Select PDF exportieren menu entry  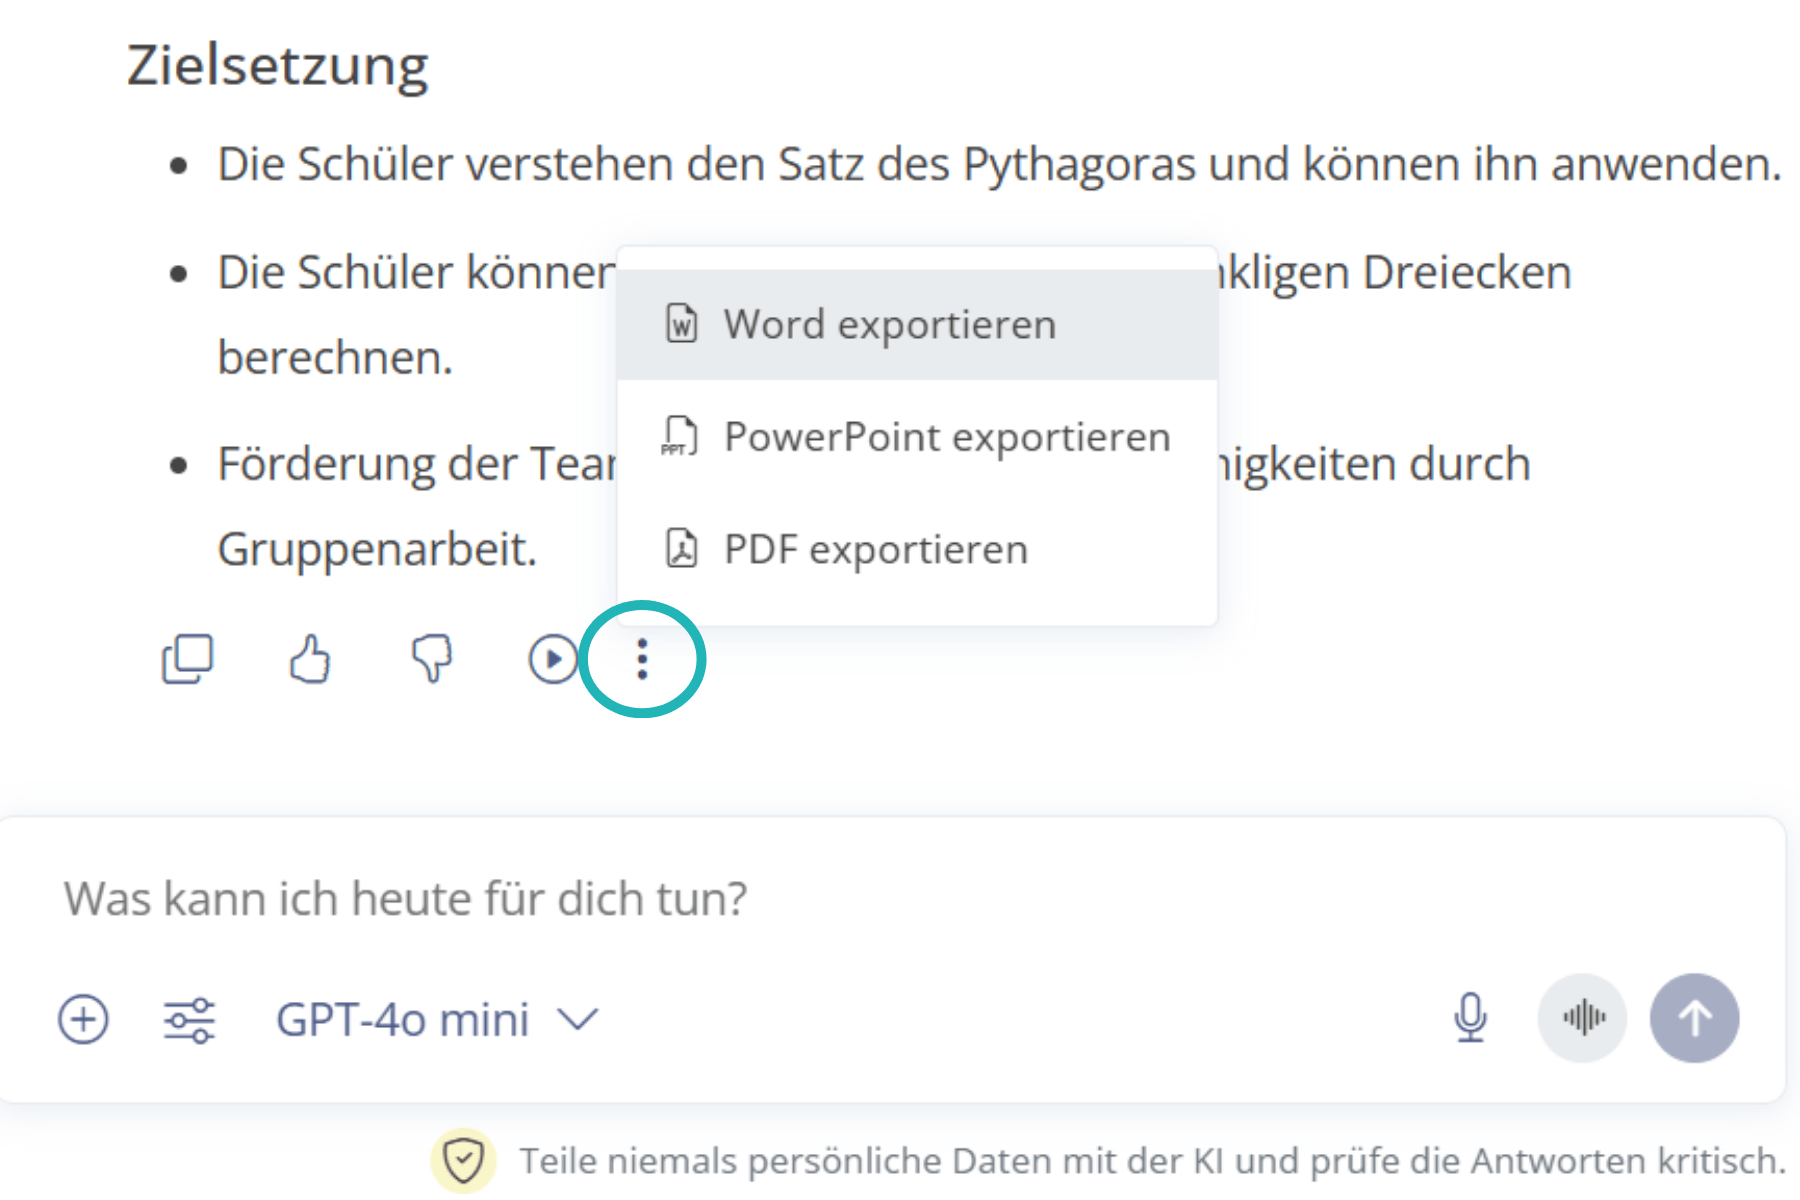pos(876,549)
